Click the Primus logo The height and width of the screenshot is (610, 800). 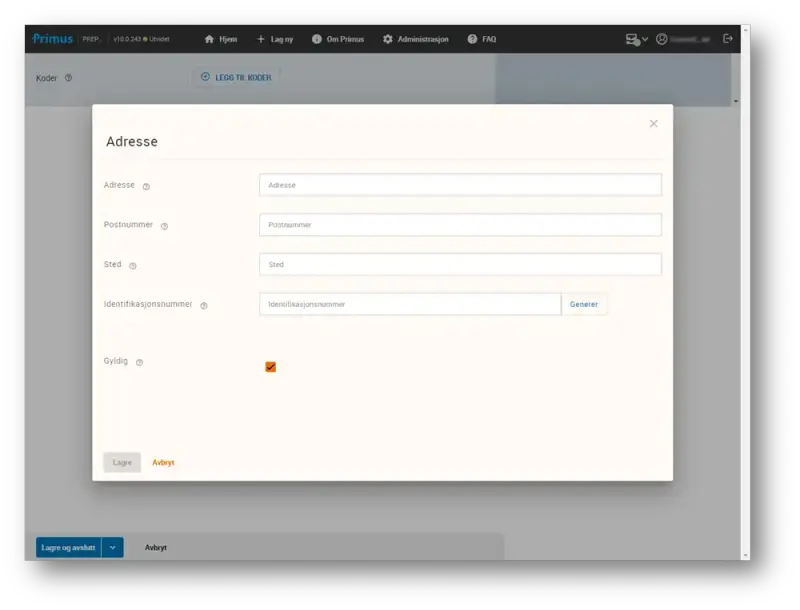tap(52, 39)
